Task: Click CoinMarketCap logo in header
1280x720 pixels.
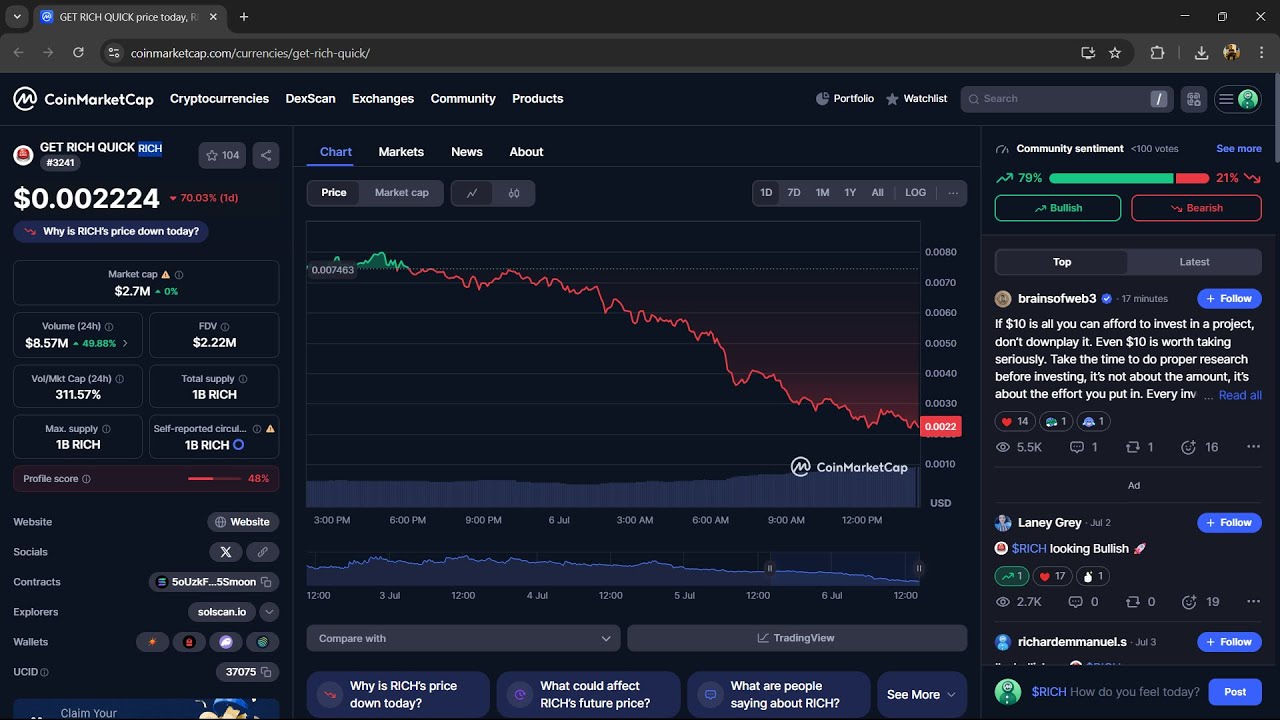Action: click(83, 99)
